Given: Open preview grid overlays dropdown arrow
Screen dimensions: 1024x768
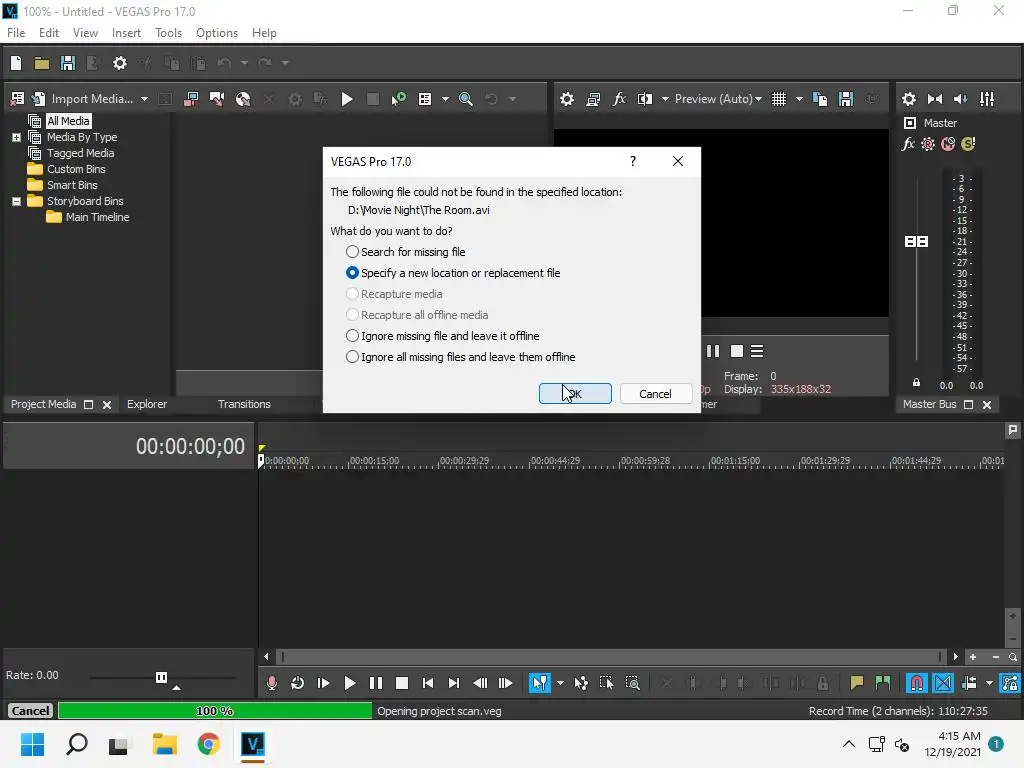Looking at the screenshot, I should (799, 99).
